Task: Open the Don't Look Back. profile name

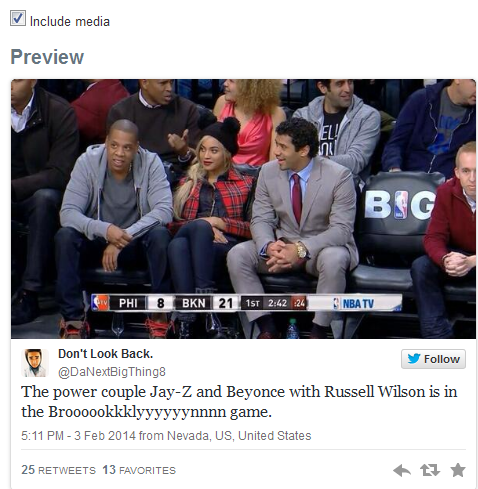Action: [x=105, y=354]
